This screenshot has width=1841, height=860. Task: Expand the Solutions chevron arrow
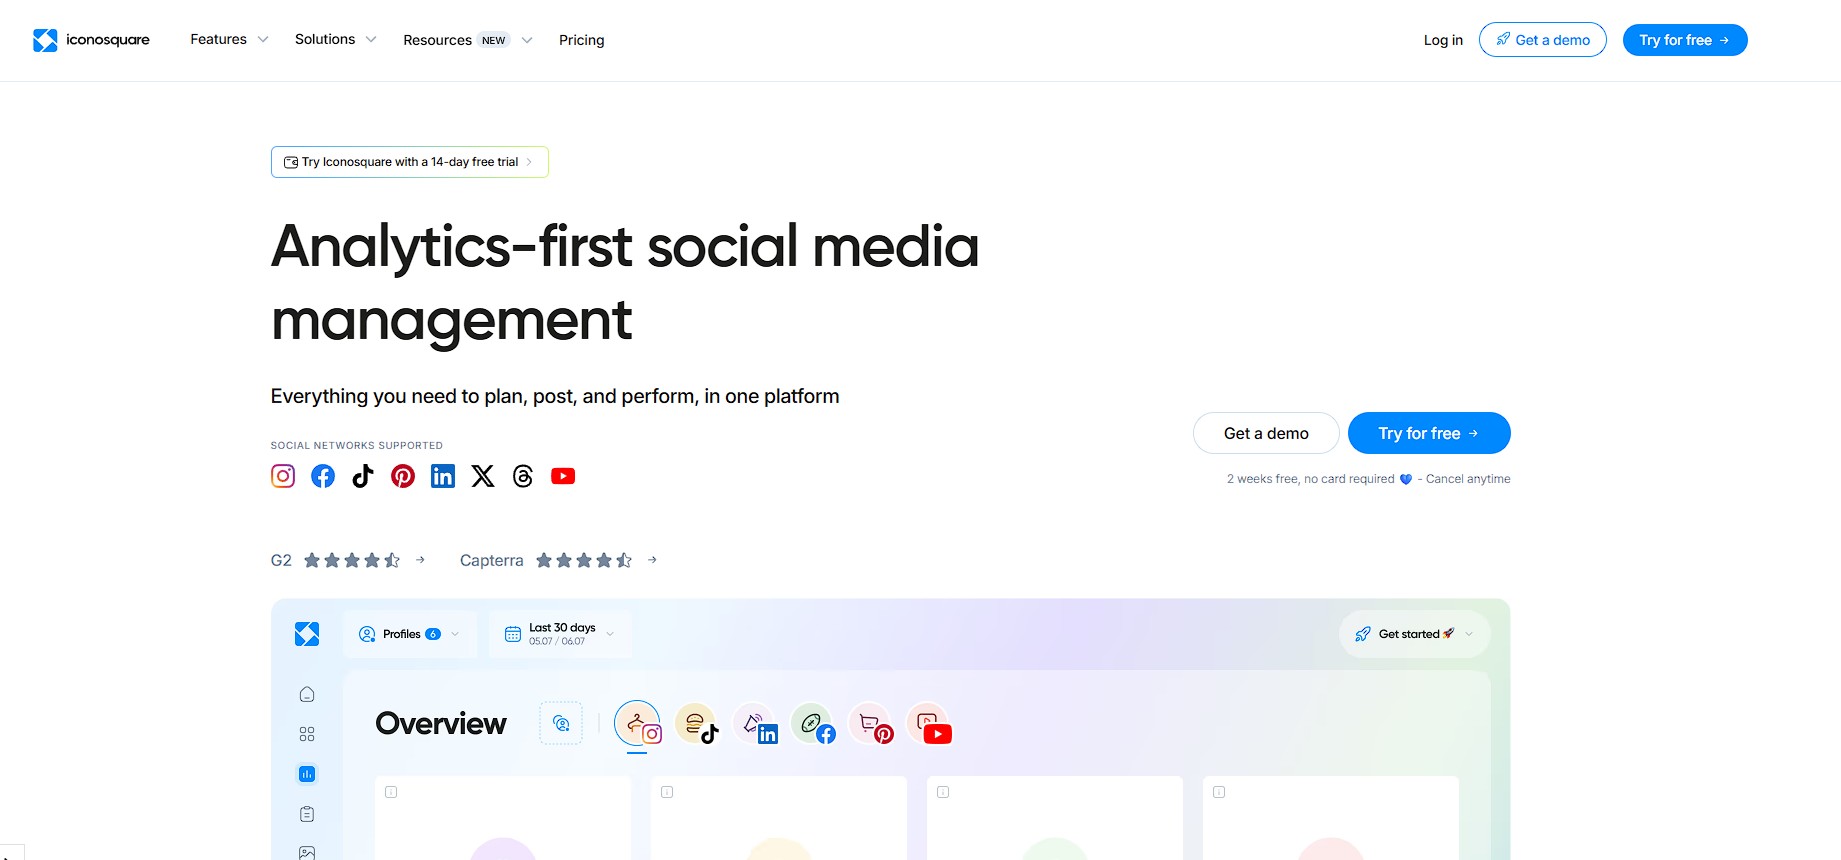point(371,40)
